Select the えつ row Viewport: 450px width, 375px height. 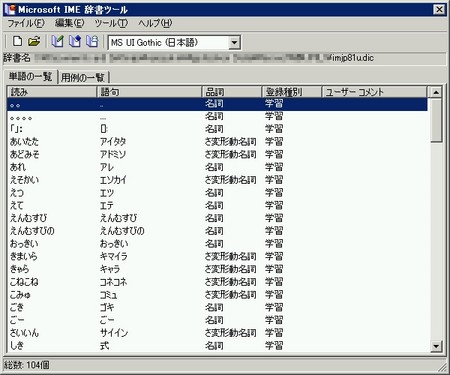217,193
